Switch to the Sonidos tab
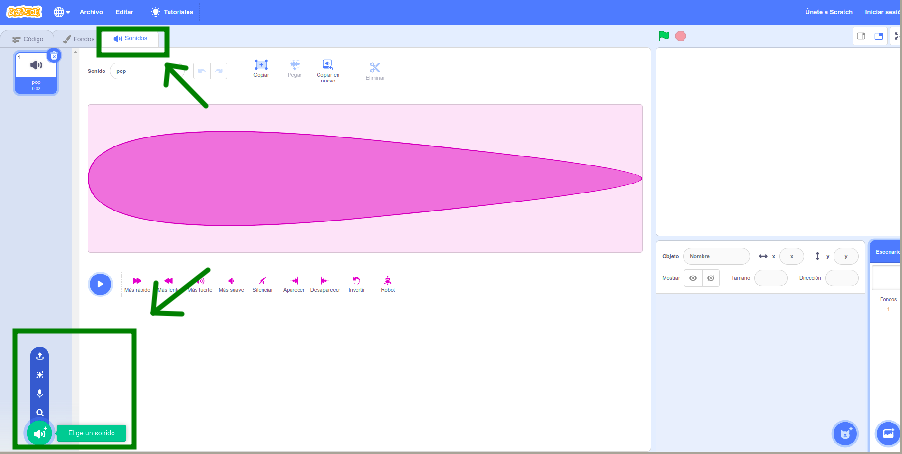902x454 pixels. (x=131, y=39)
